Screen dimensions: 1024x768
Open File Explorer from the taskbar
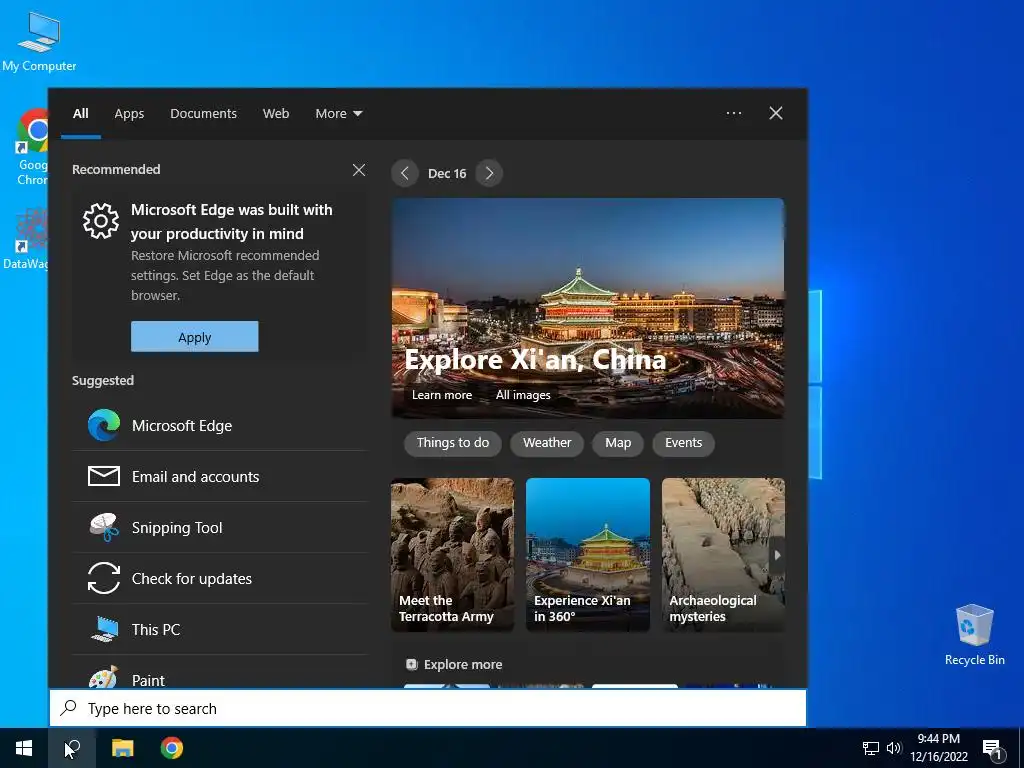tap(122, 748)
